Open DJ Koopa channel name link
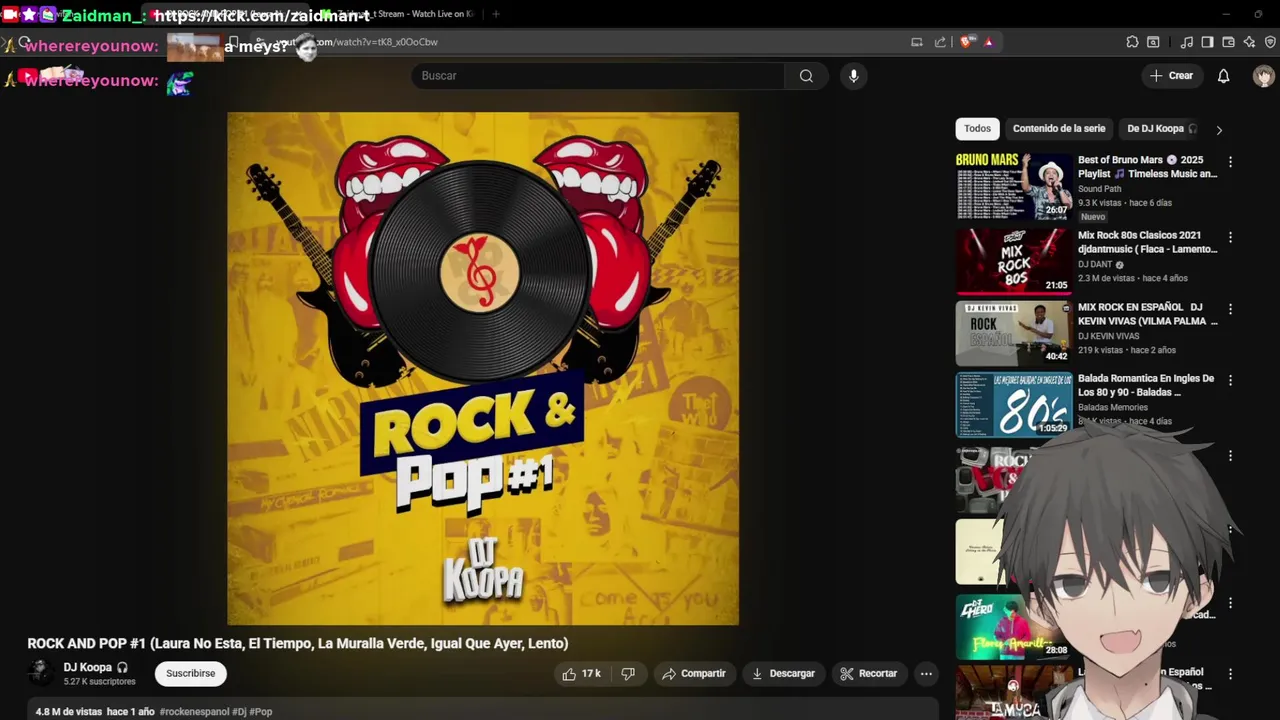 click(x=88, y=667)
